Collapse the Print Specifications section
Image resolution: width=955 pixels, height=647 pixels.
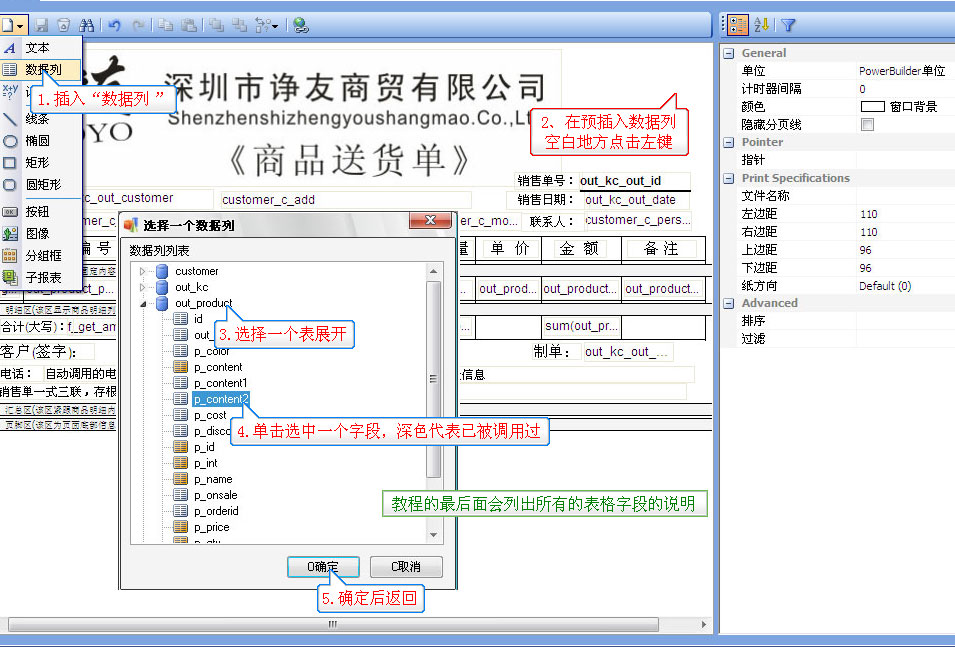pos(729,178)
